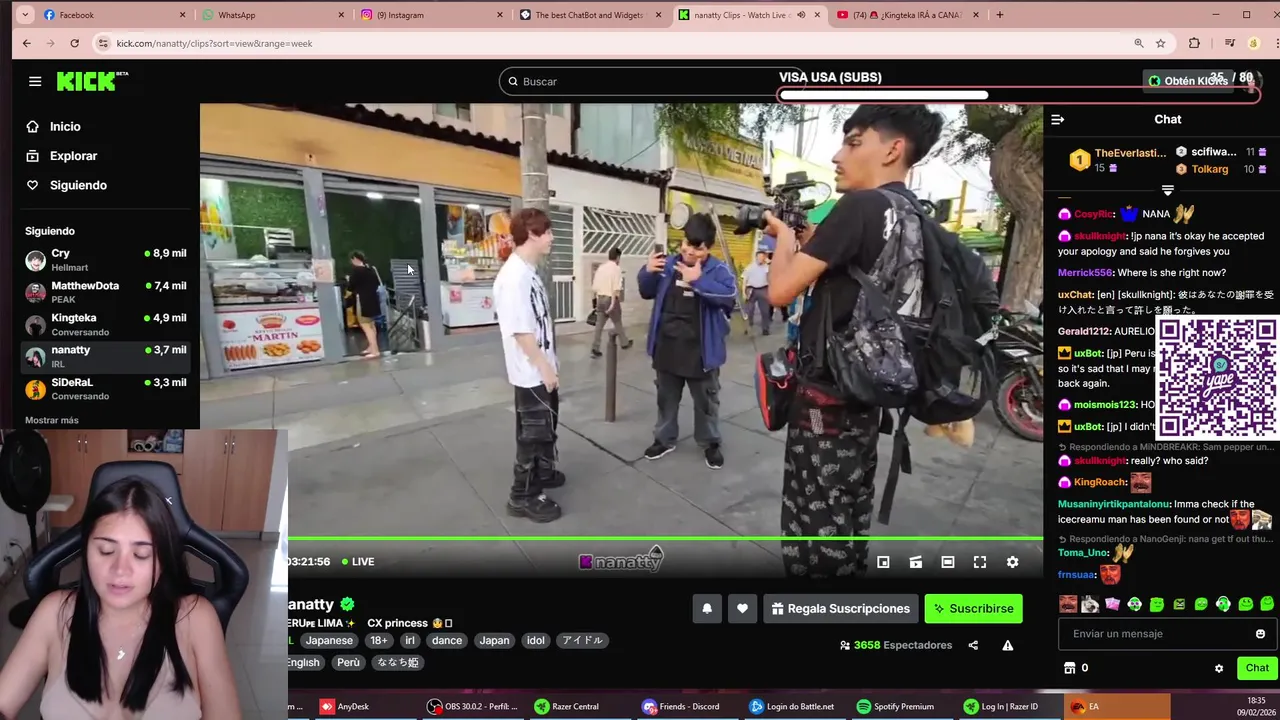
Task: Expand the gift leaderboard chevron
Action: pos(1167,190)
